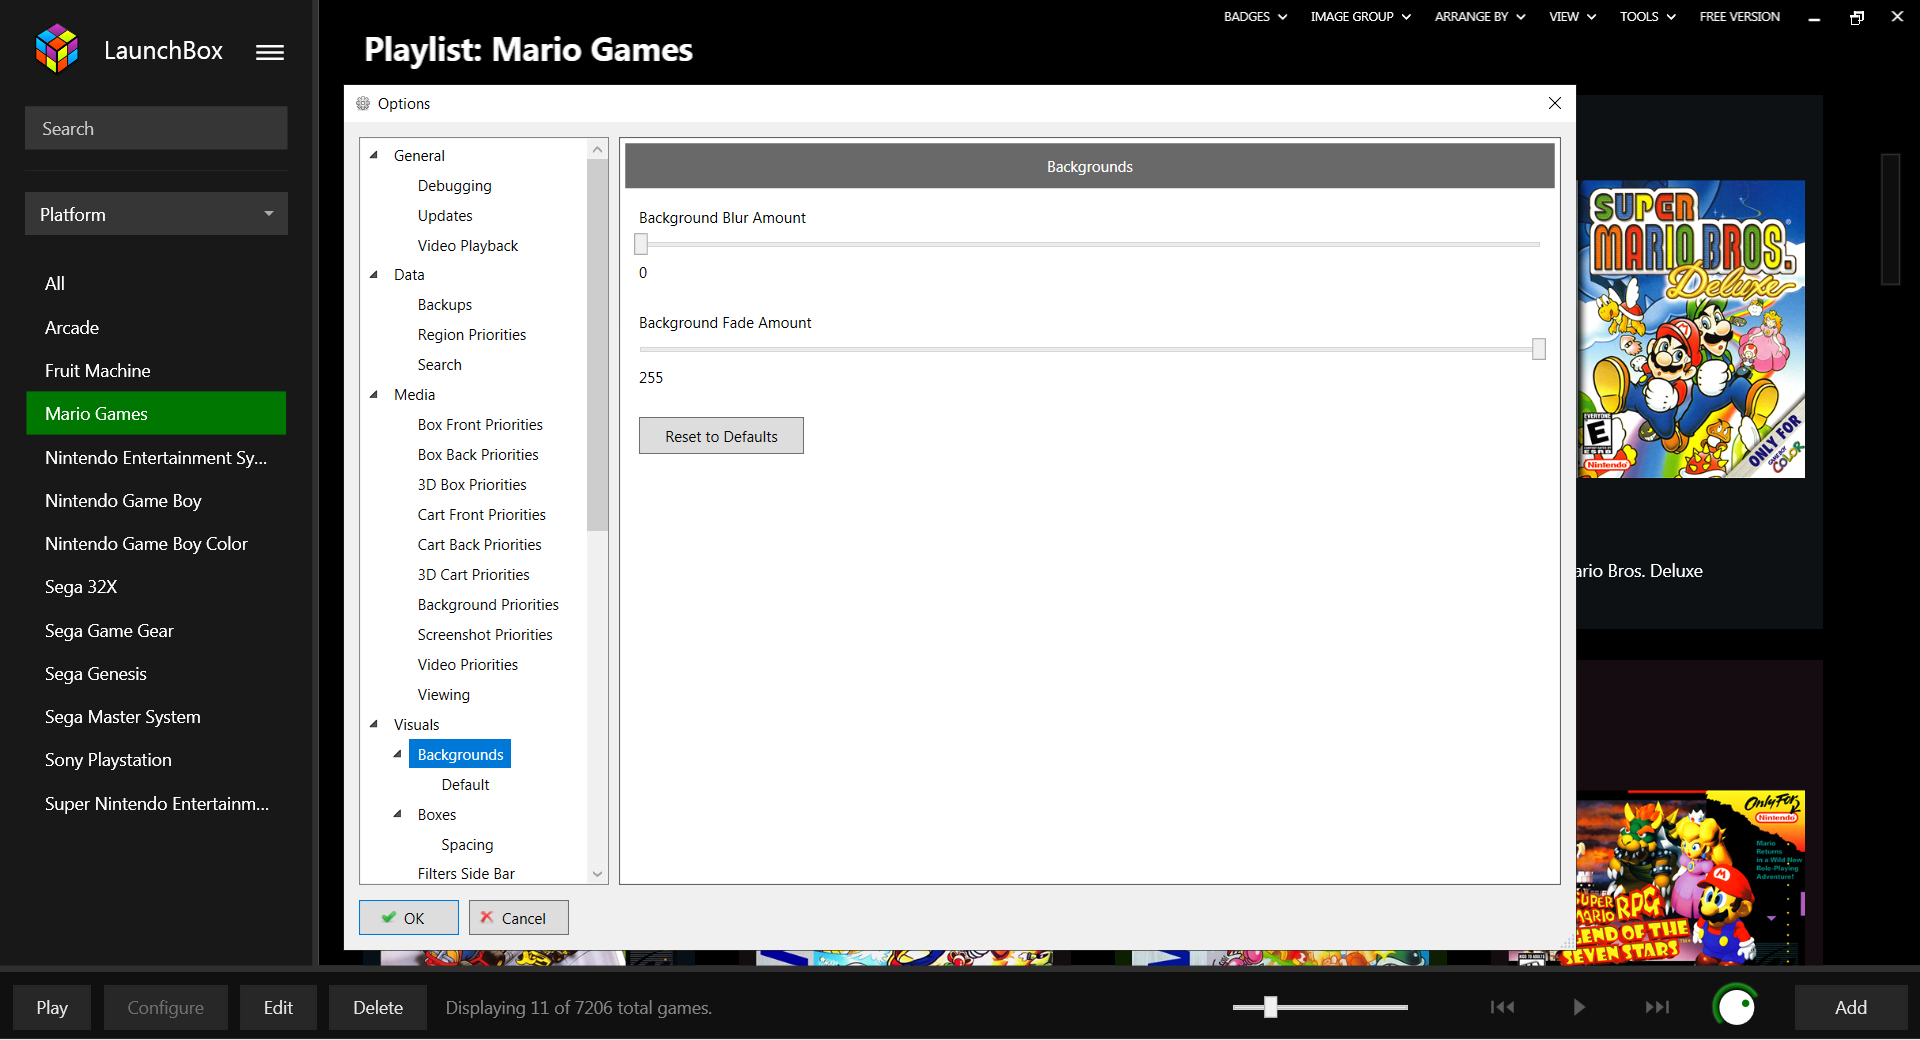Click the previous track playback button
Image resolution: width=1920 pixels, height=1040 pixels.
coord(1502,1007)
